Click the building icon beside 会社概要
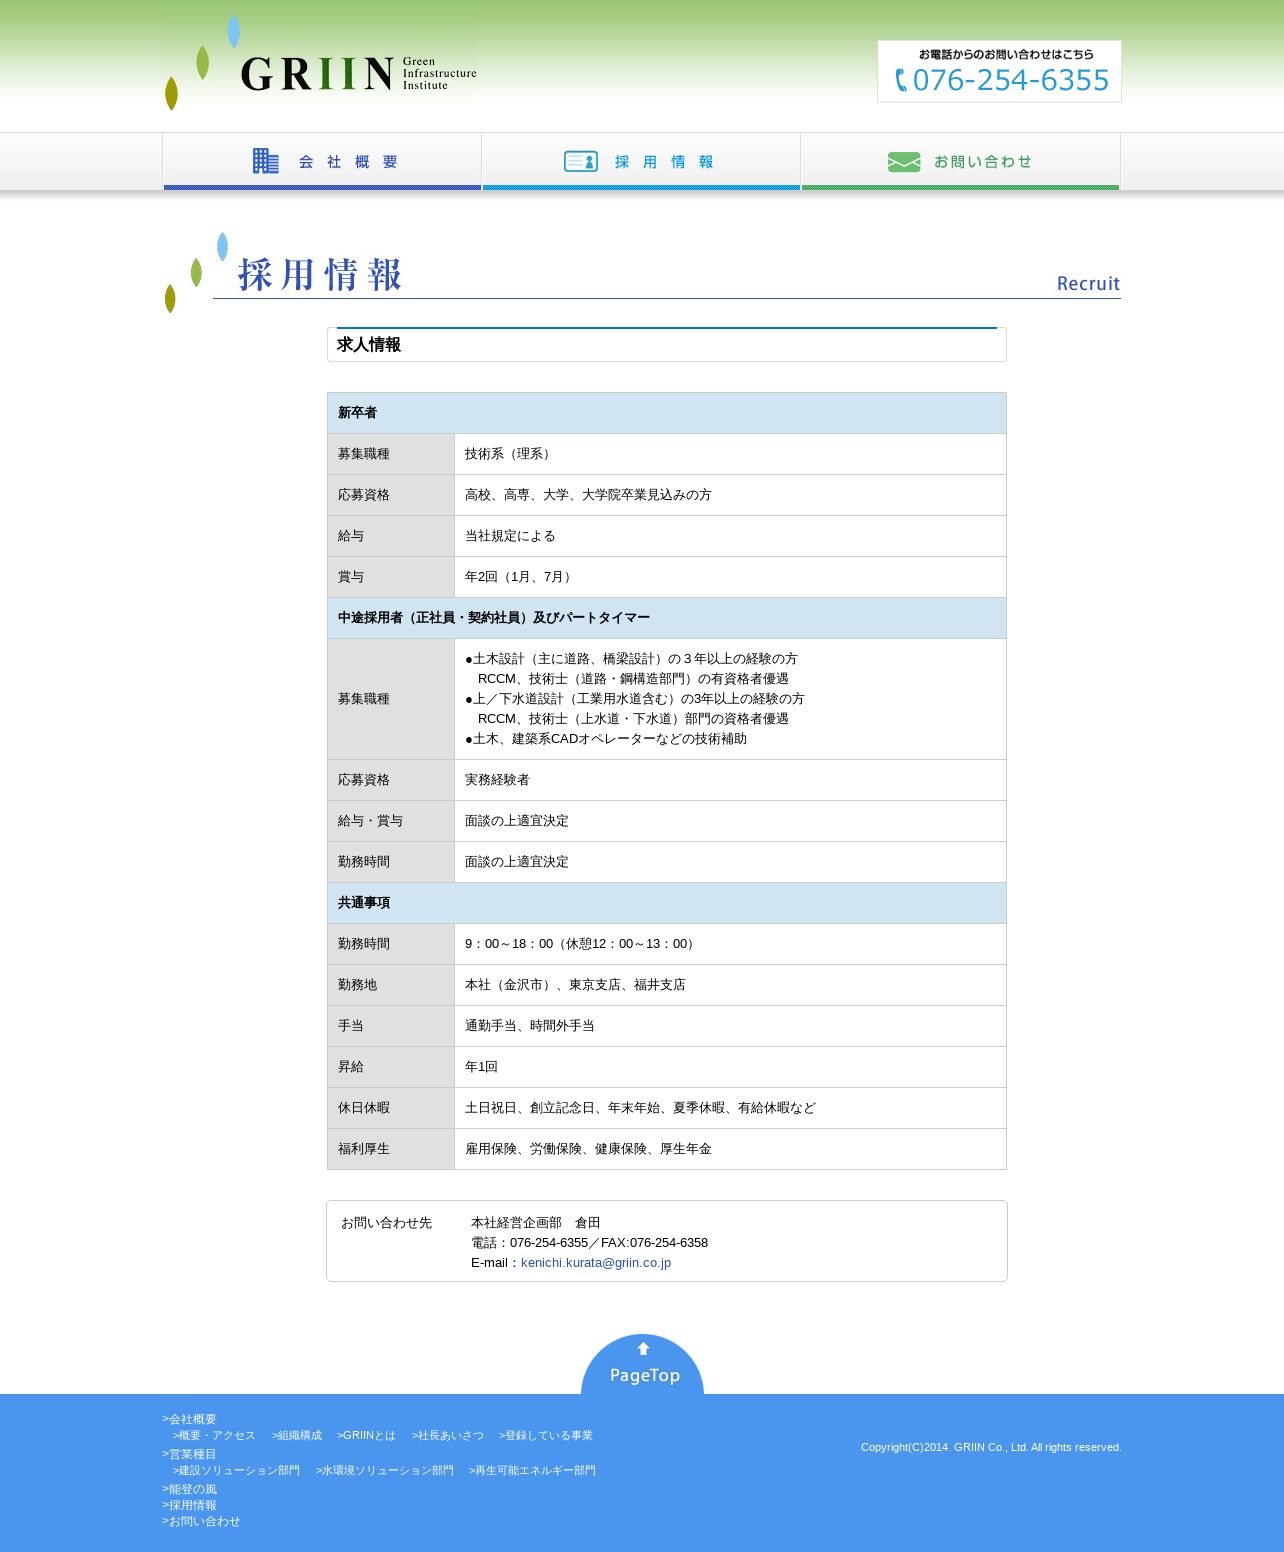Viewport: 1284px width, 1552px height. pos(266,161)
